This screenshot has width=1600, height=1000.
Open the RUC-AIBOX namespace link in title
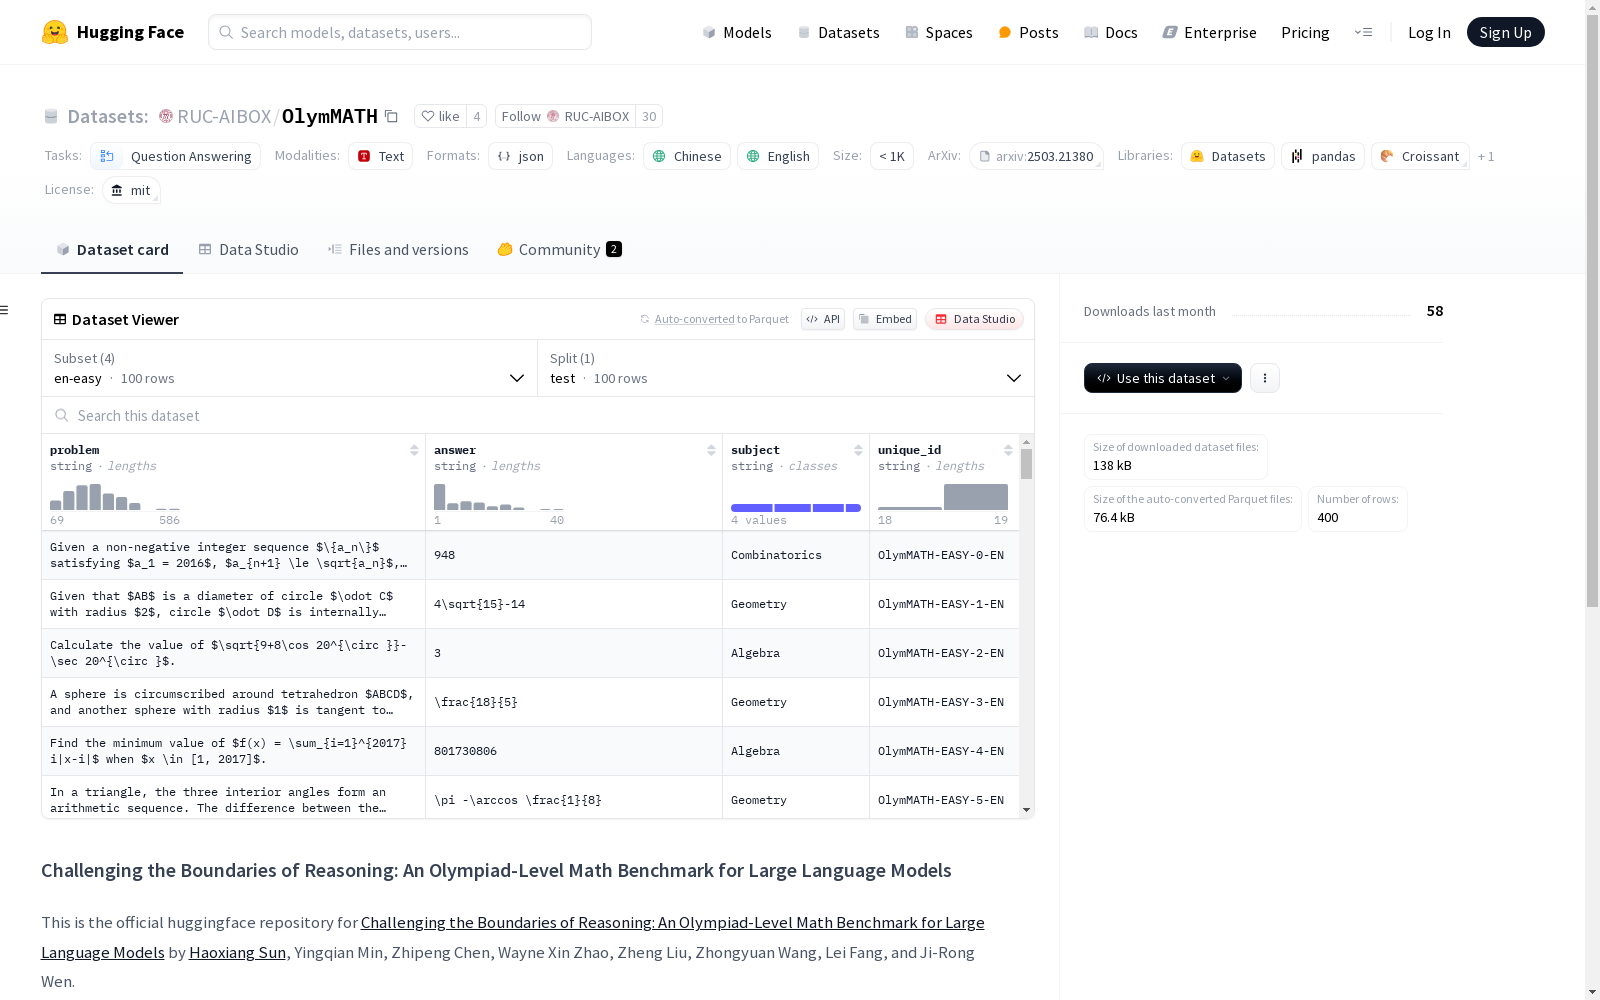point(224,116)
